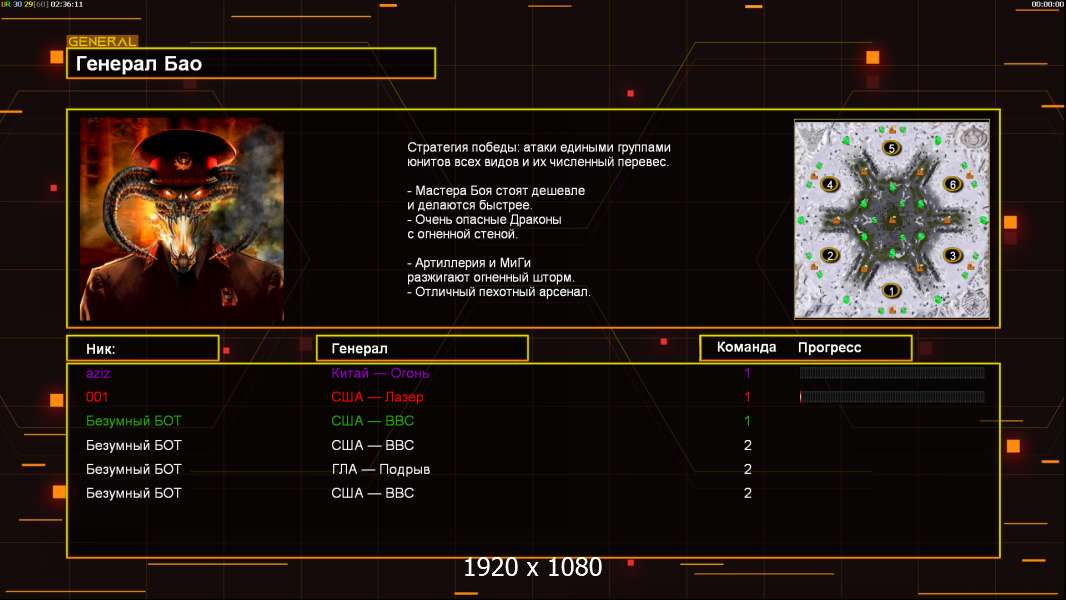This screenshot has height=600, width=1066.
Task: Click the "Генерал Бао" title box
Action: pos(250,64)
